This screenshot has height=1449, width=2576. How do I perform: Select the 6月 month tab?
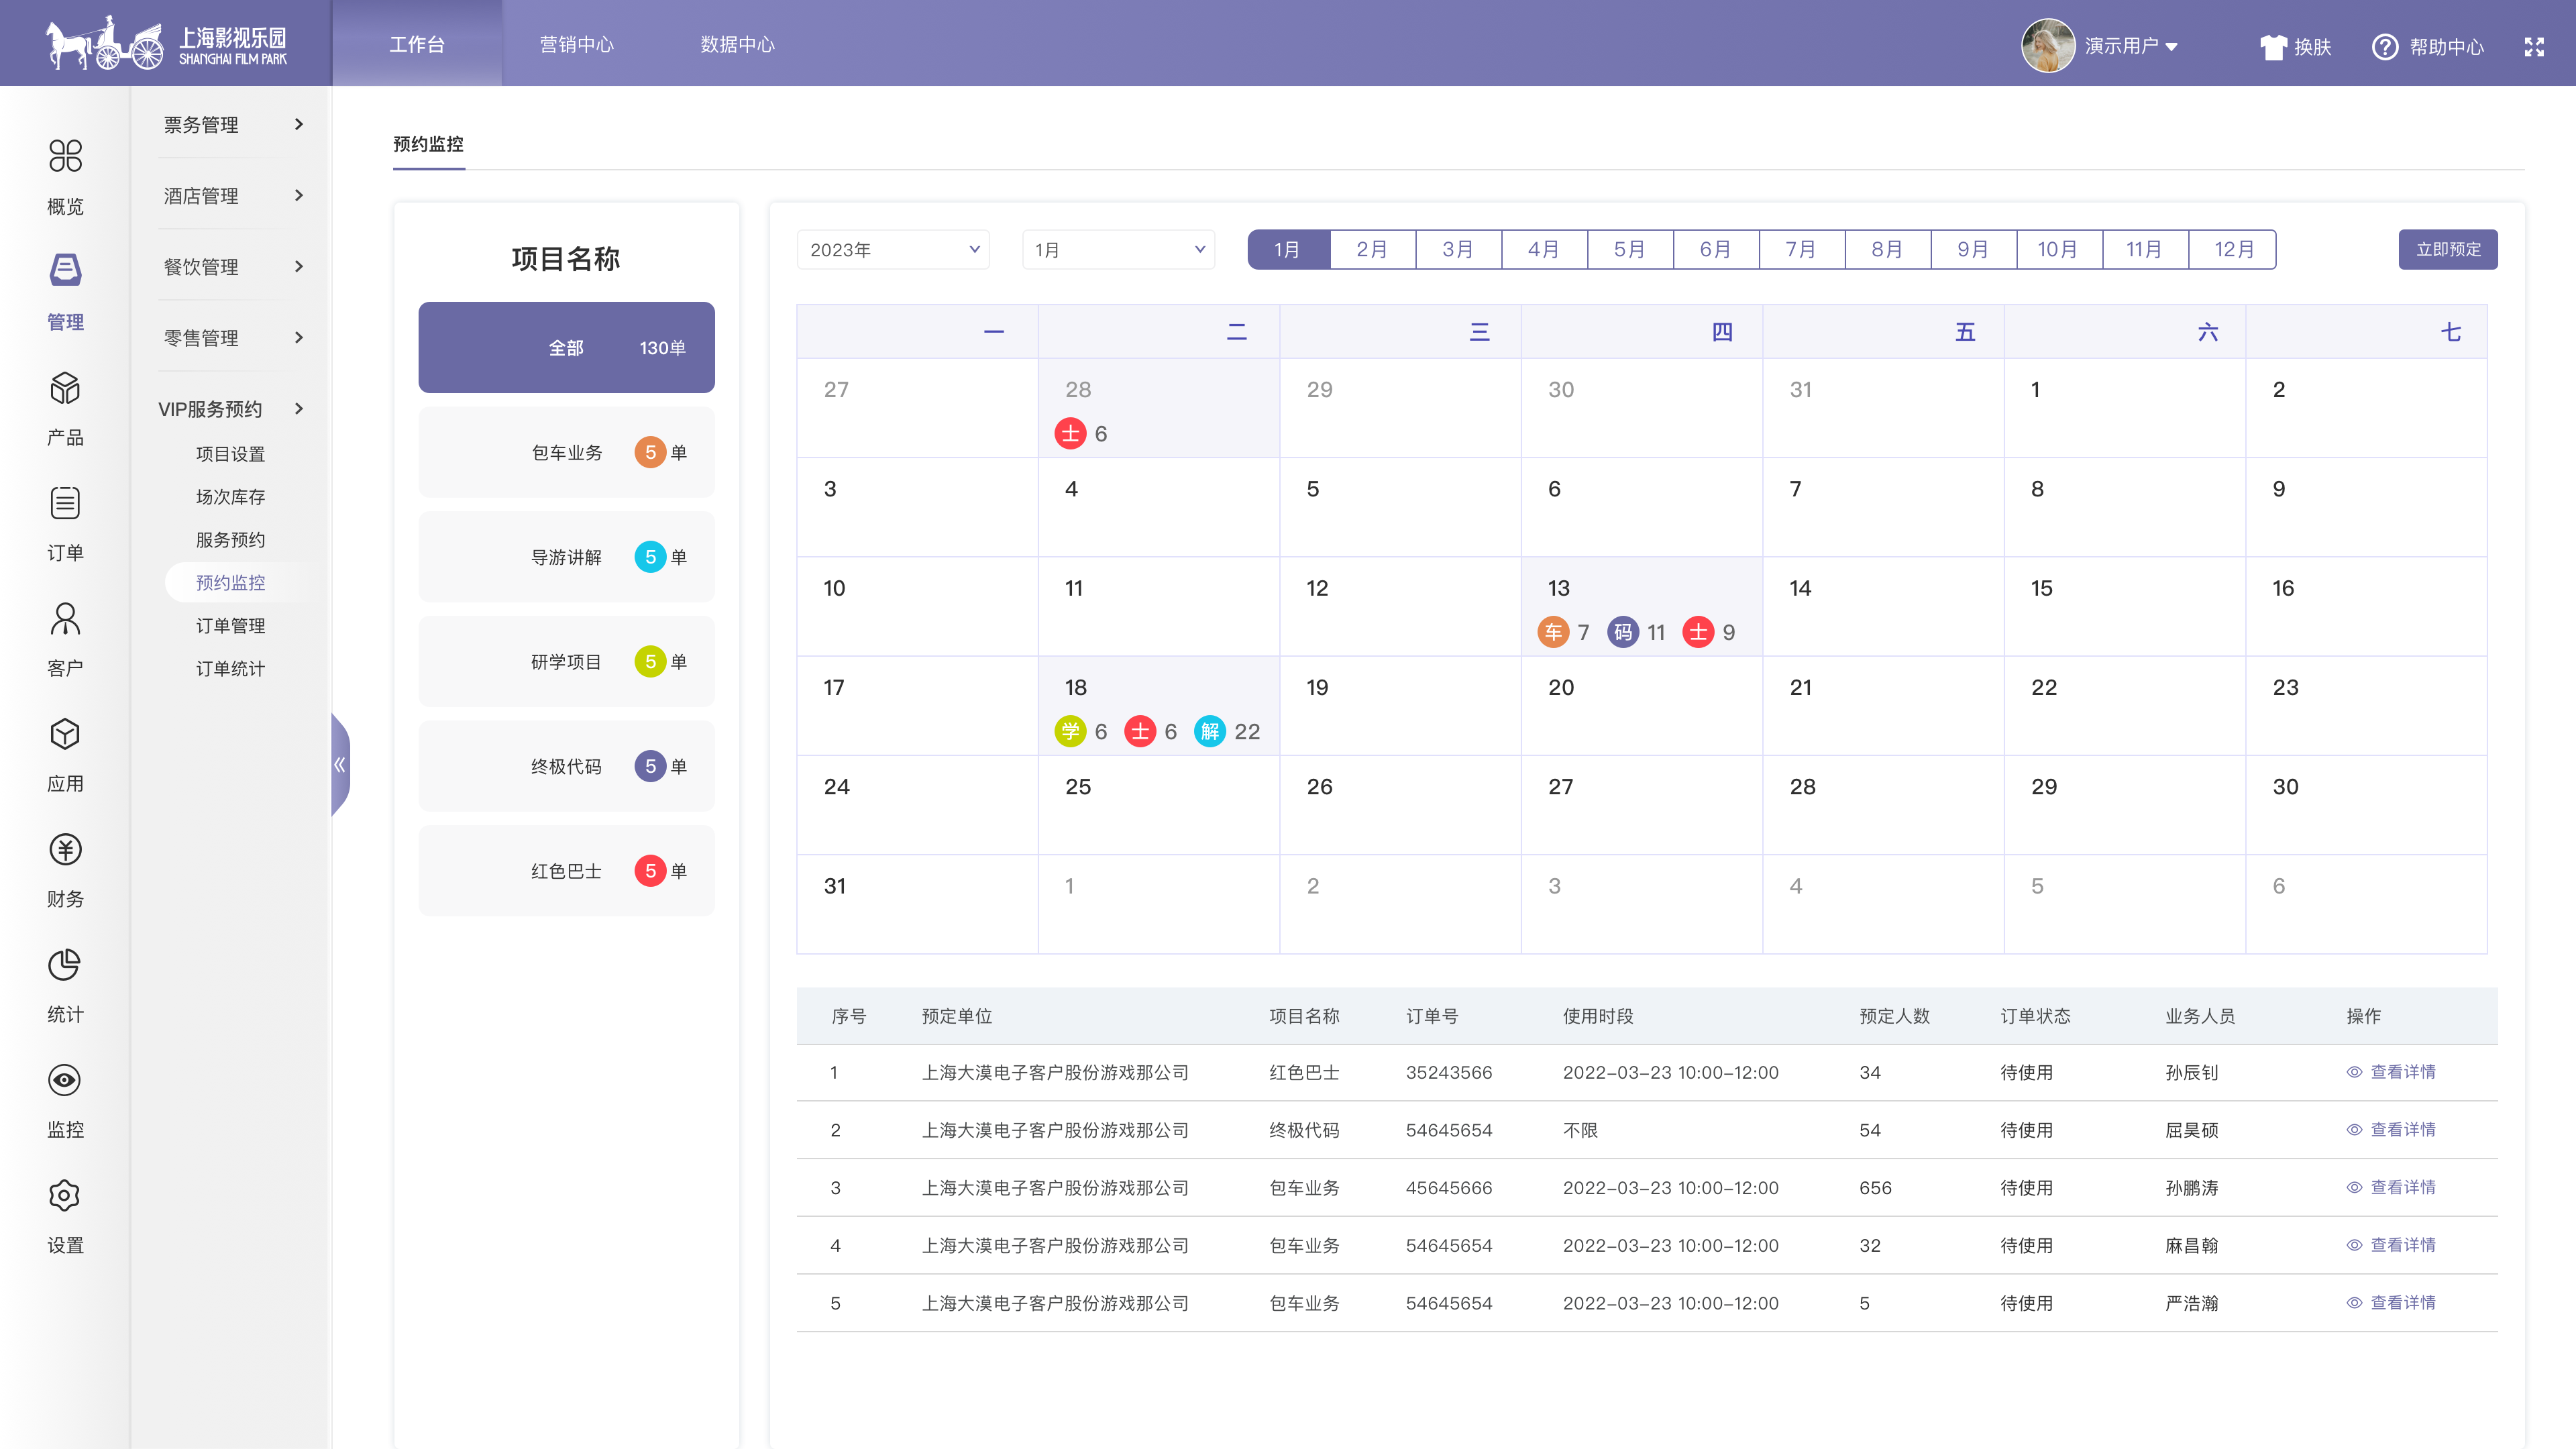coord(1716,249)
